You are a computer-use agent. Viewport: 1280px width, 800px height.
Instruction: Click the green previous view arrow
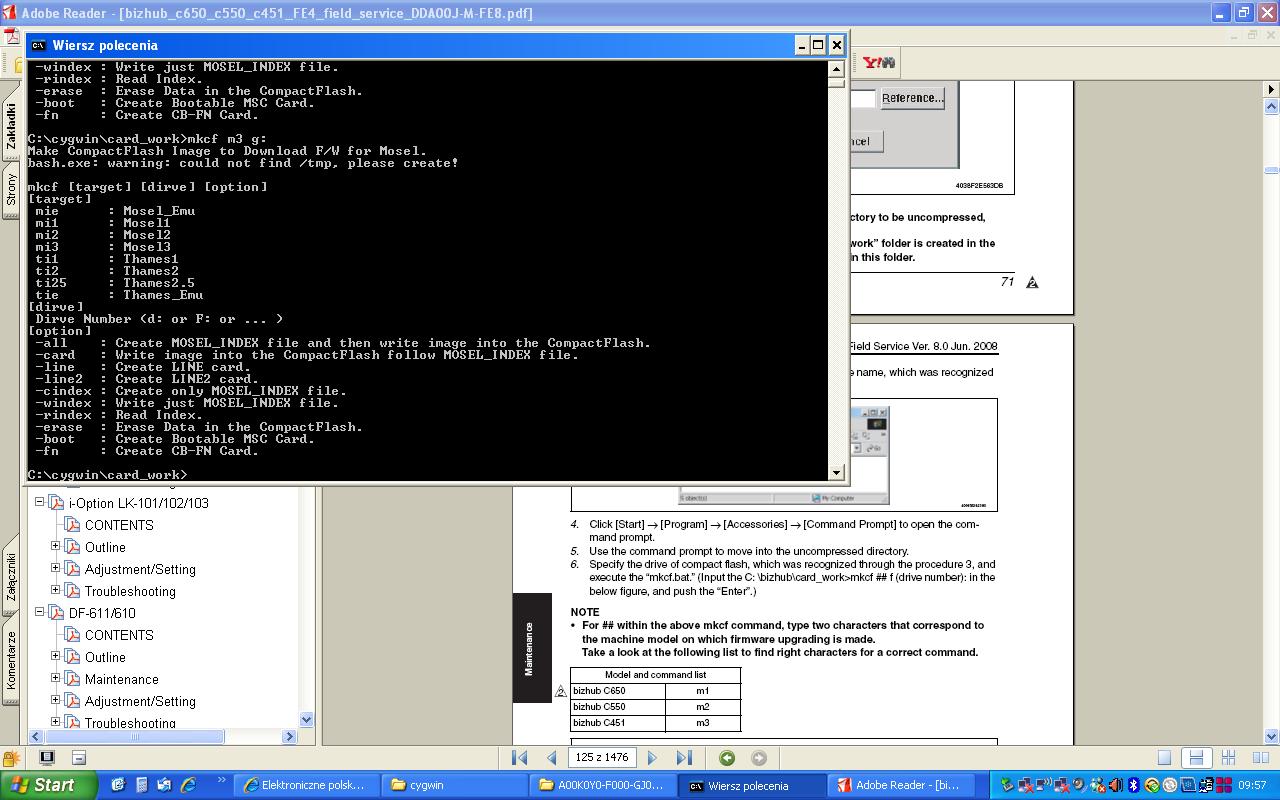point(727,758)
